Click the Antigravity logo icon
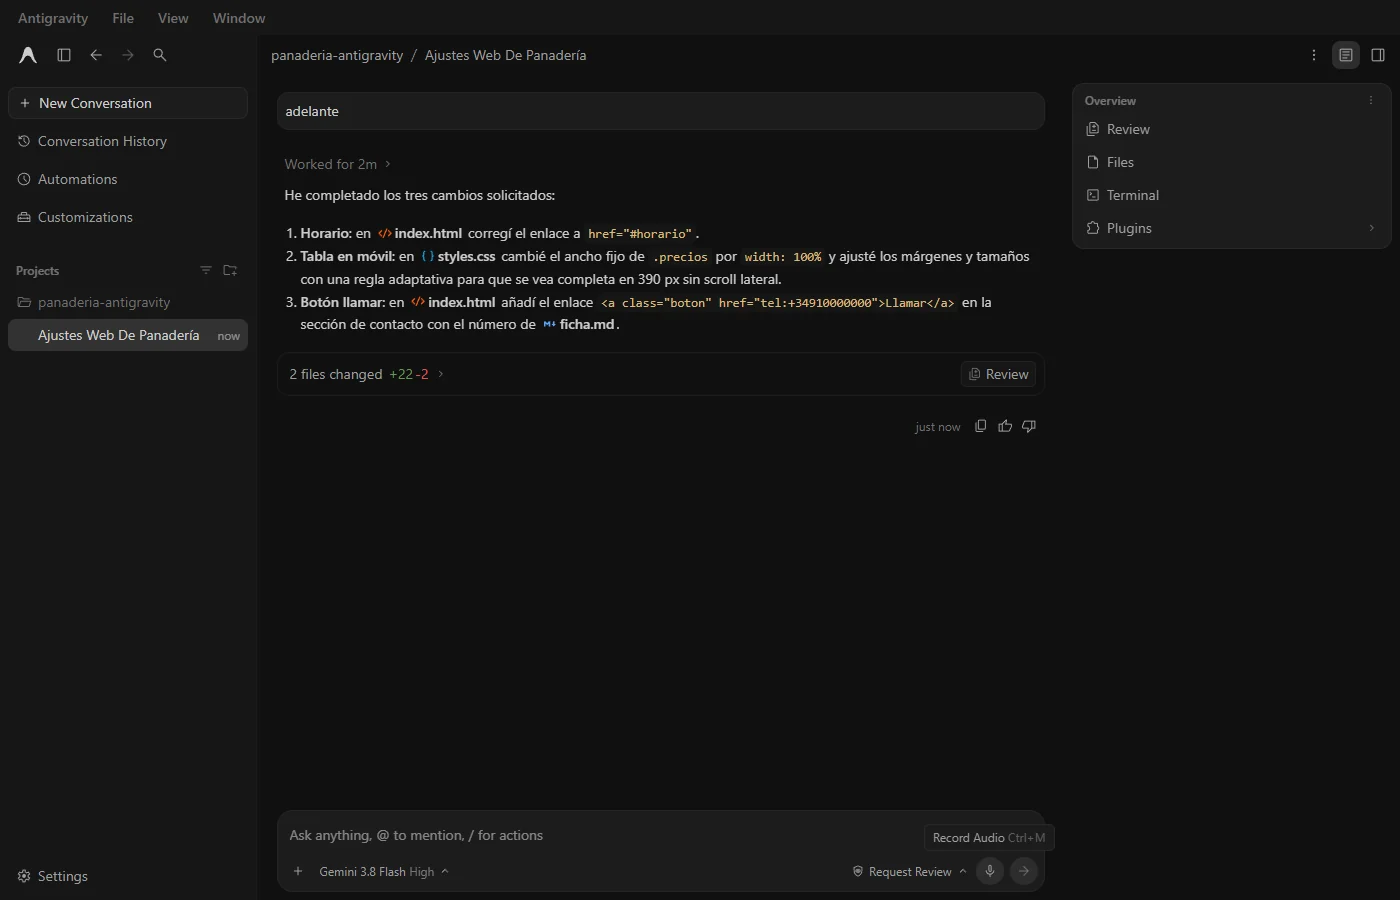This screenshot has height=900, width=1400. [28, 55]
